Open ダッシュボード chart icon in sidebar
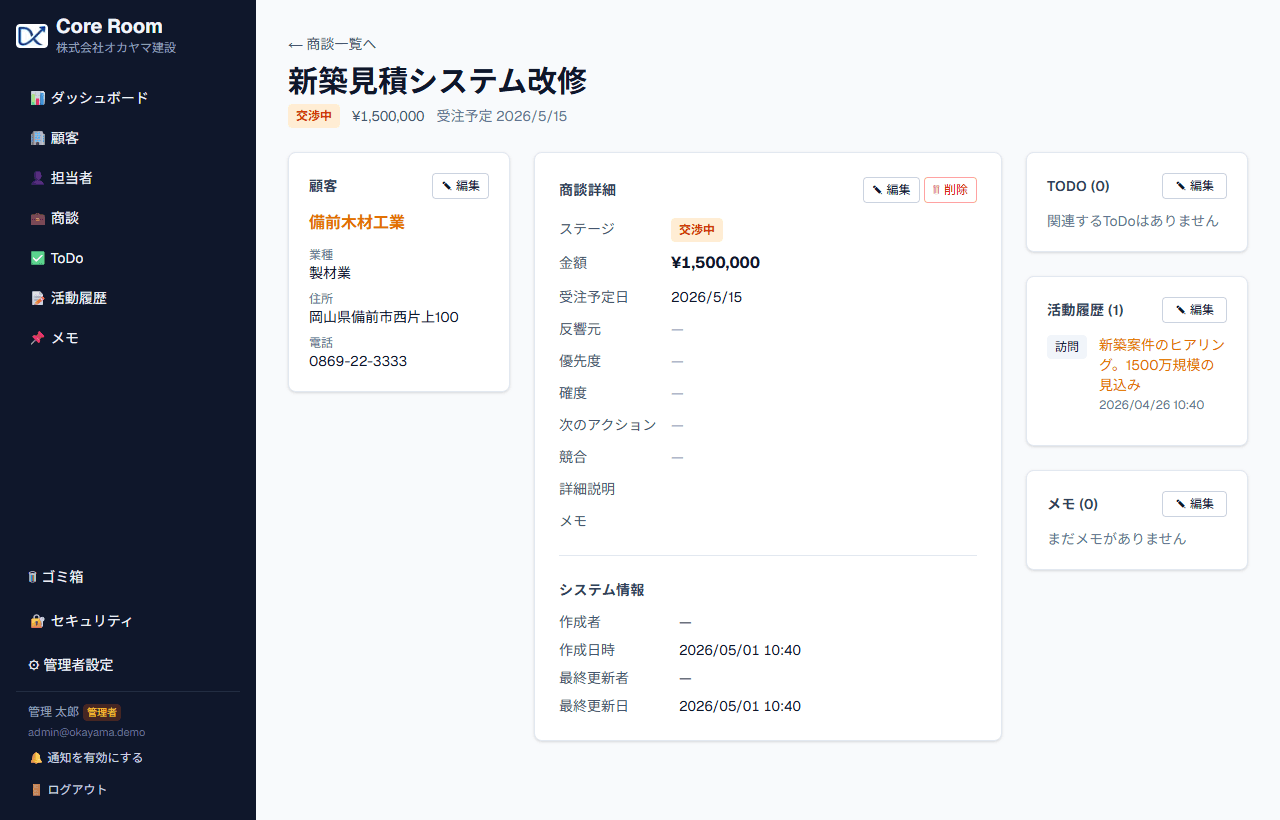The height and width of the screenshot is (820, 1280). tap(37, 98)
